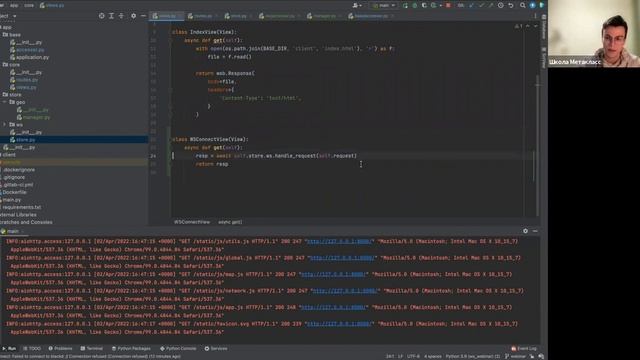This screenshot has width=640, height=360.
Task: Switch to the manager.py editor tab
Action: click(x=324, y=16)
